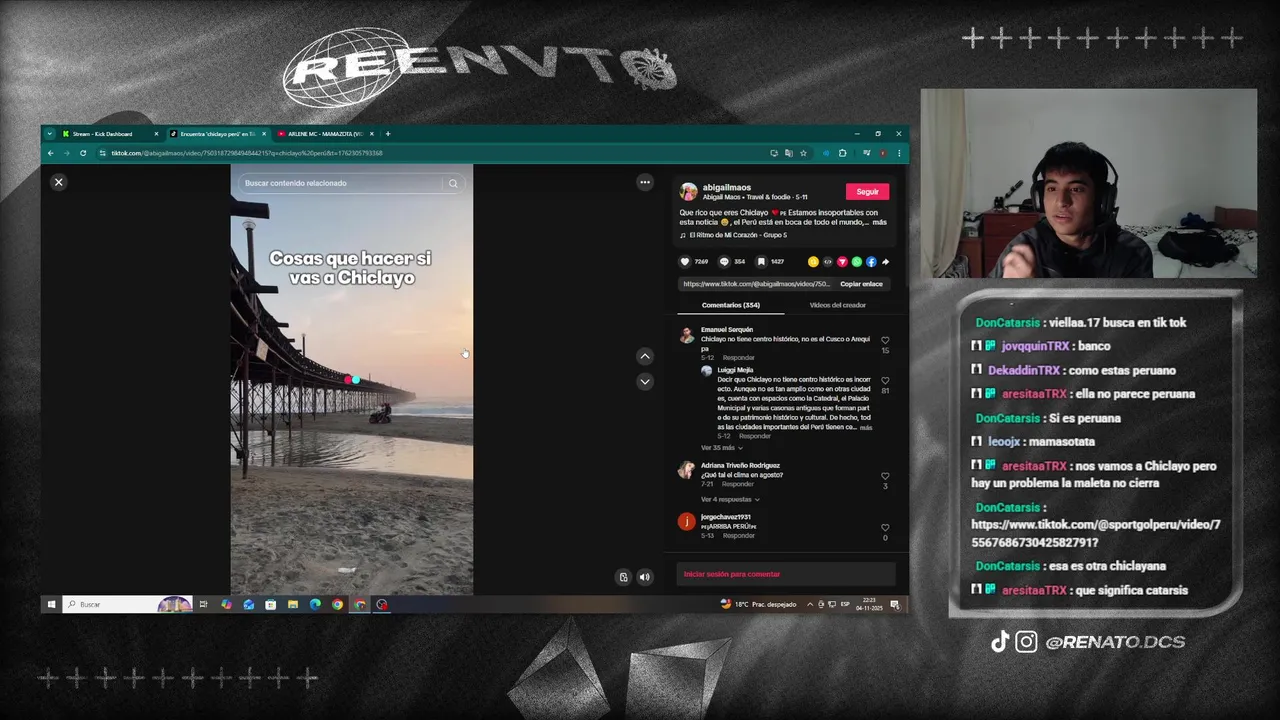1280x720 pixels.
Task: Click Copiar enlace button
Action: click(861, 284)
